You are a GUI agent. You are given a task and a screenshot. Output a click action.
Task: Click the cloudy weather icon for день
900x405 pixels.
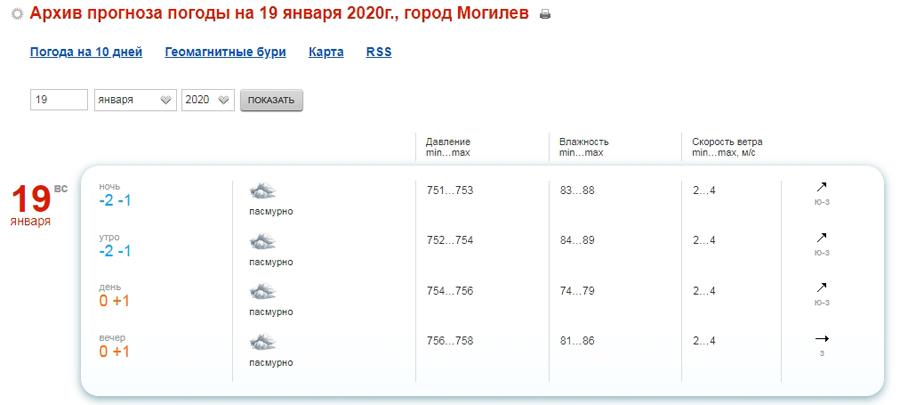263,291
